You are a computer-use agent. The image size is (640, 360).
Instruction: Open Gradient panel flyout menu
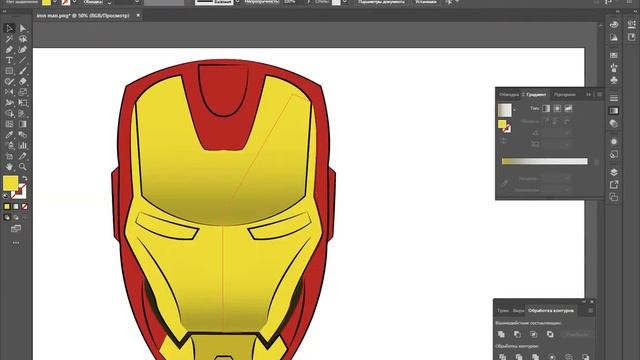point(599,94)
